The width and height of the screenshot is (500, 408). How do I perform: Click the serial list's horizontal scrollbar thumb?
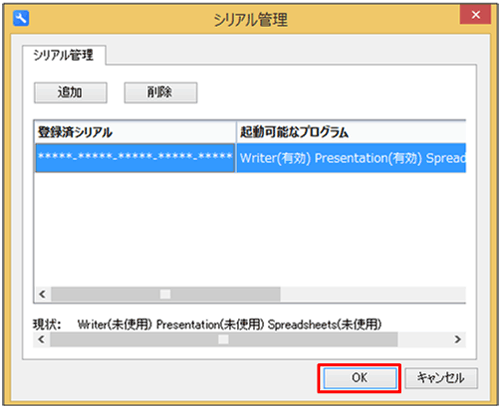166,294
